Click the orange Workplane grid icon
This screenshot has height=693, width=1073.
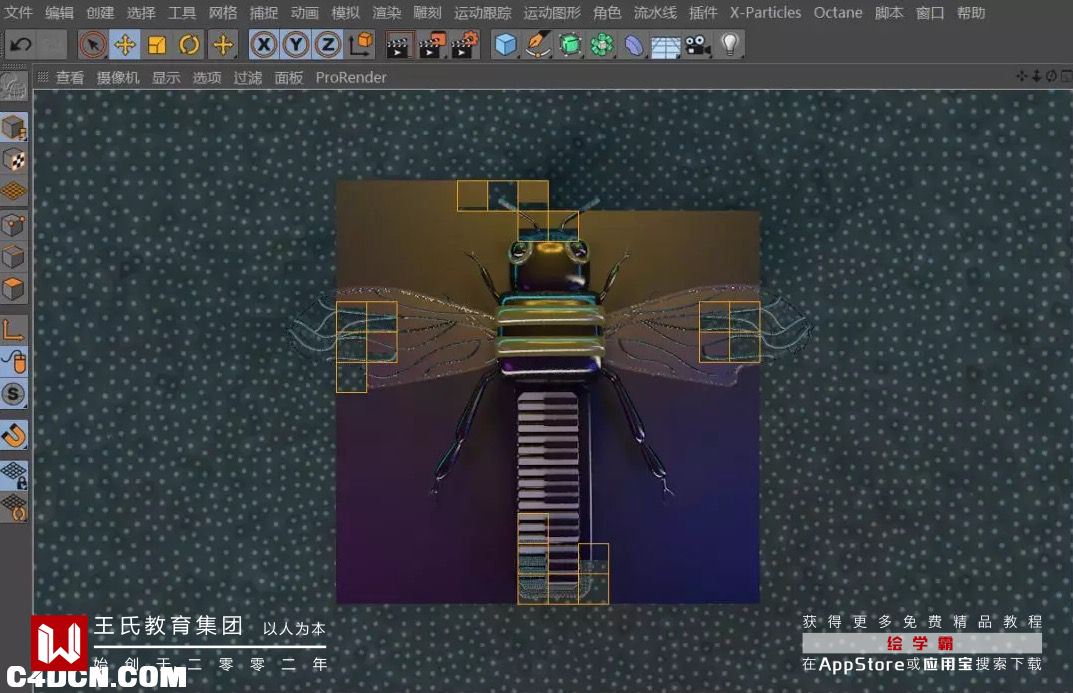click(14, 192)
